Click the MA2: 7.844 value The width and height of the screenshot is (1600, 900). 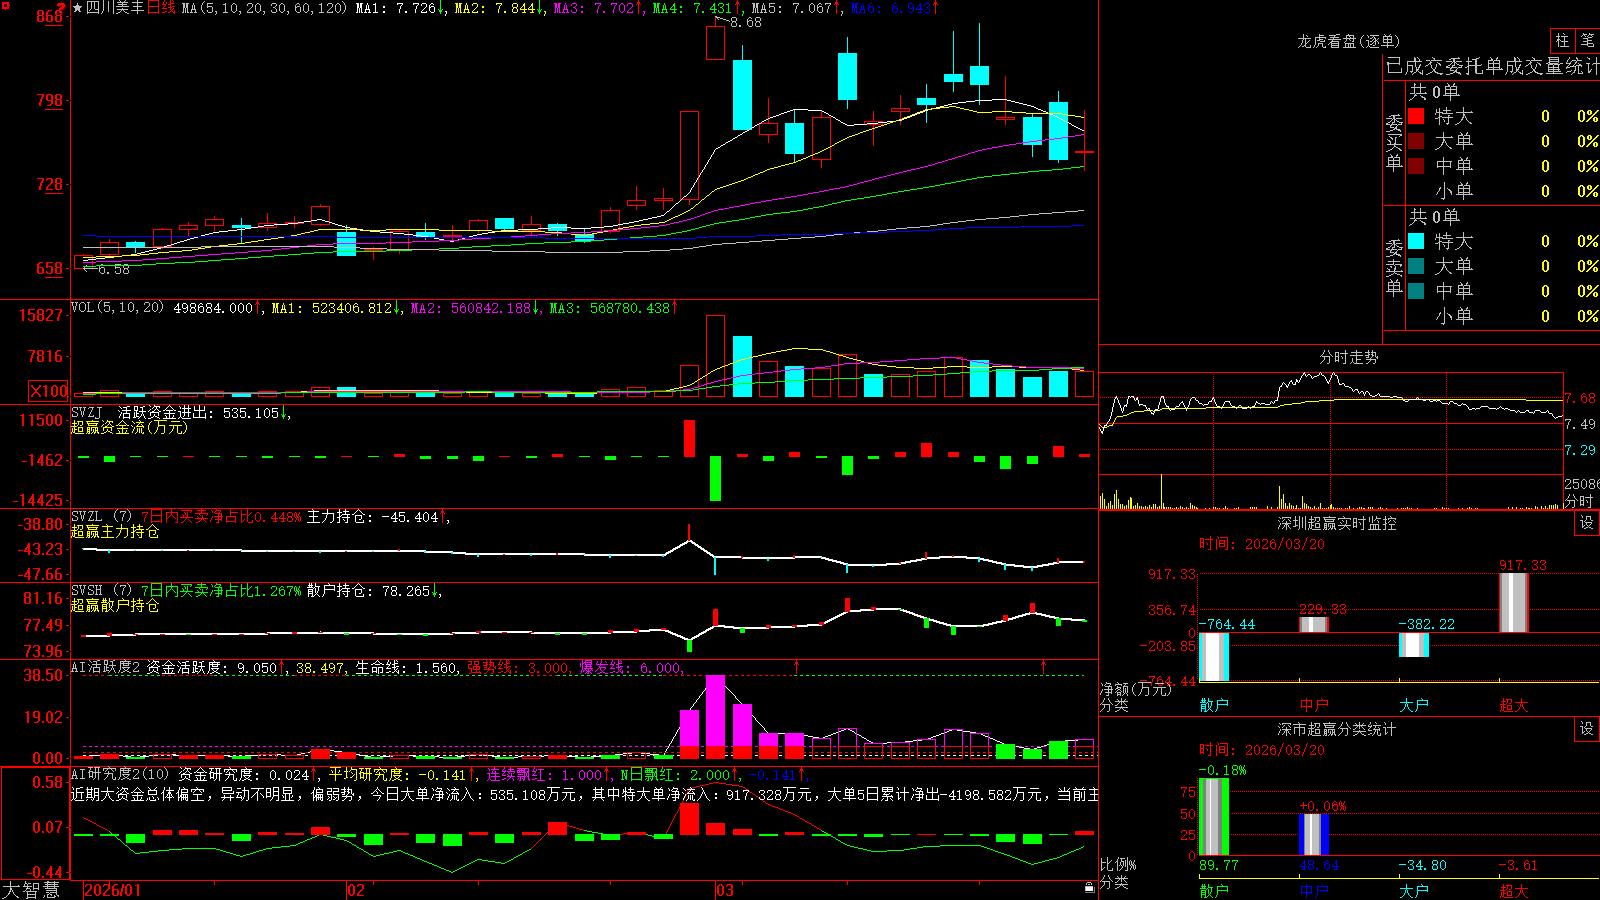pos(499,8)
